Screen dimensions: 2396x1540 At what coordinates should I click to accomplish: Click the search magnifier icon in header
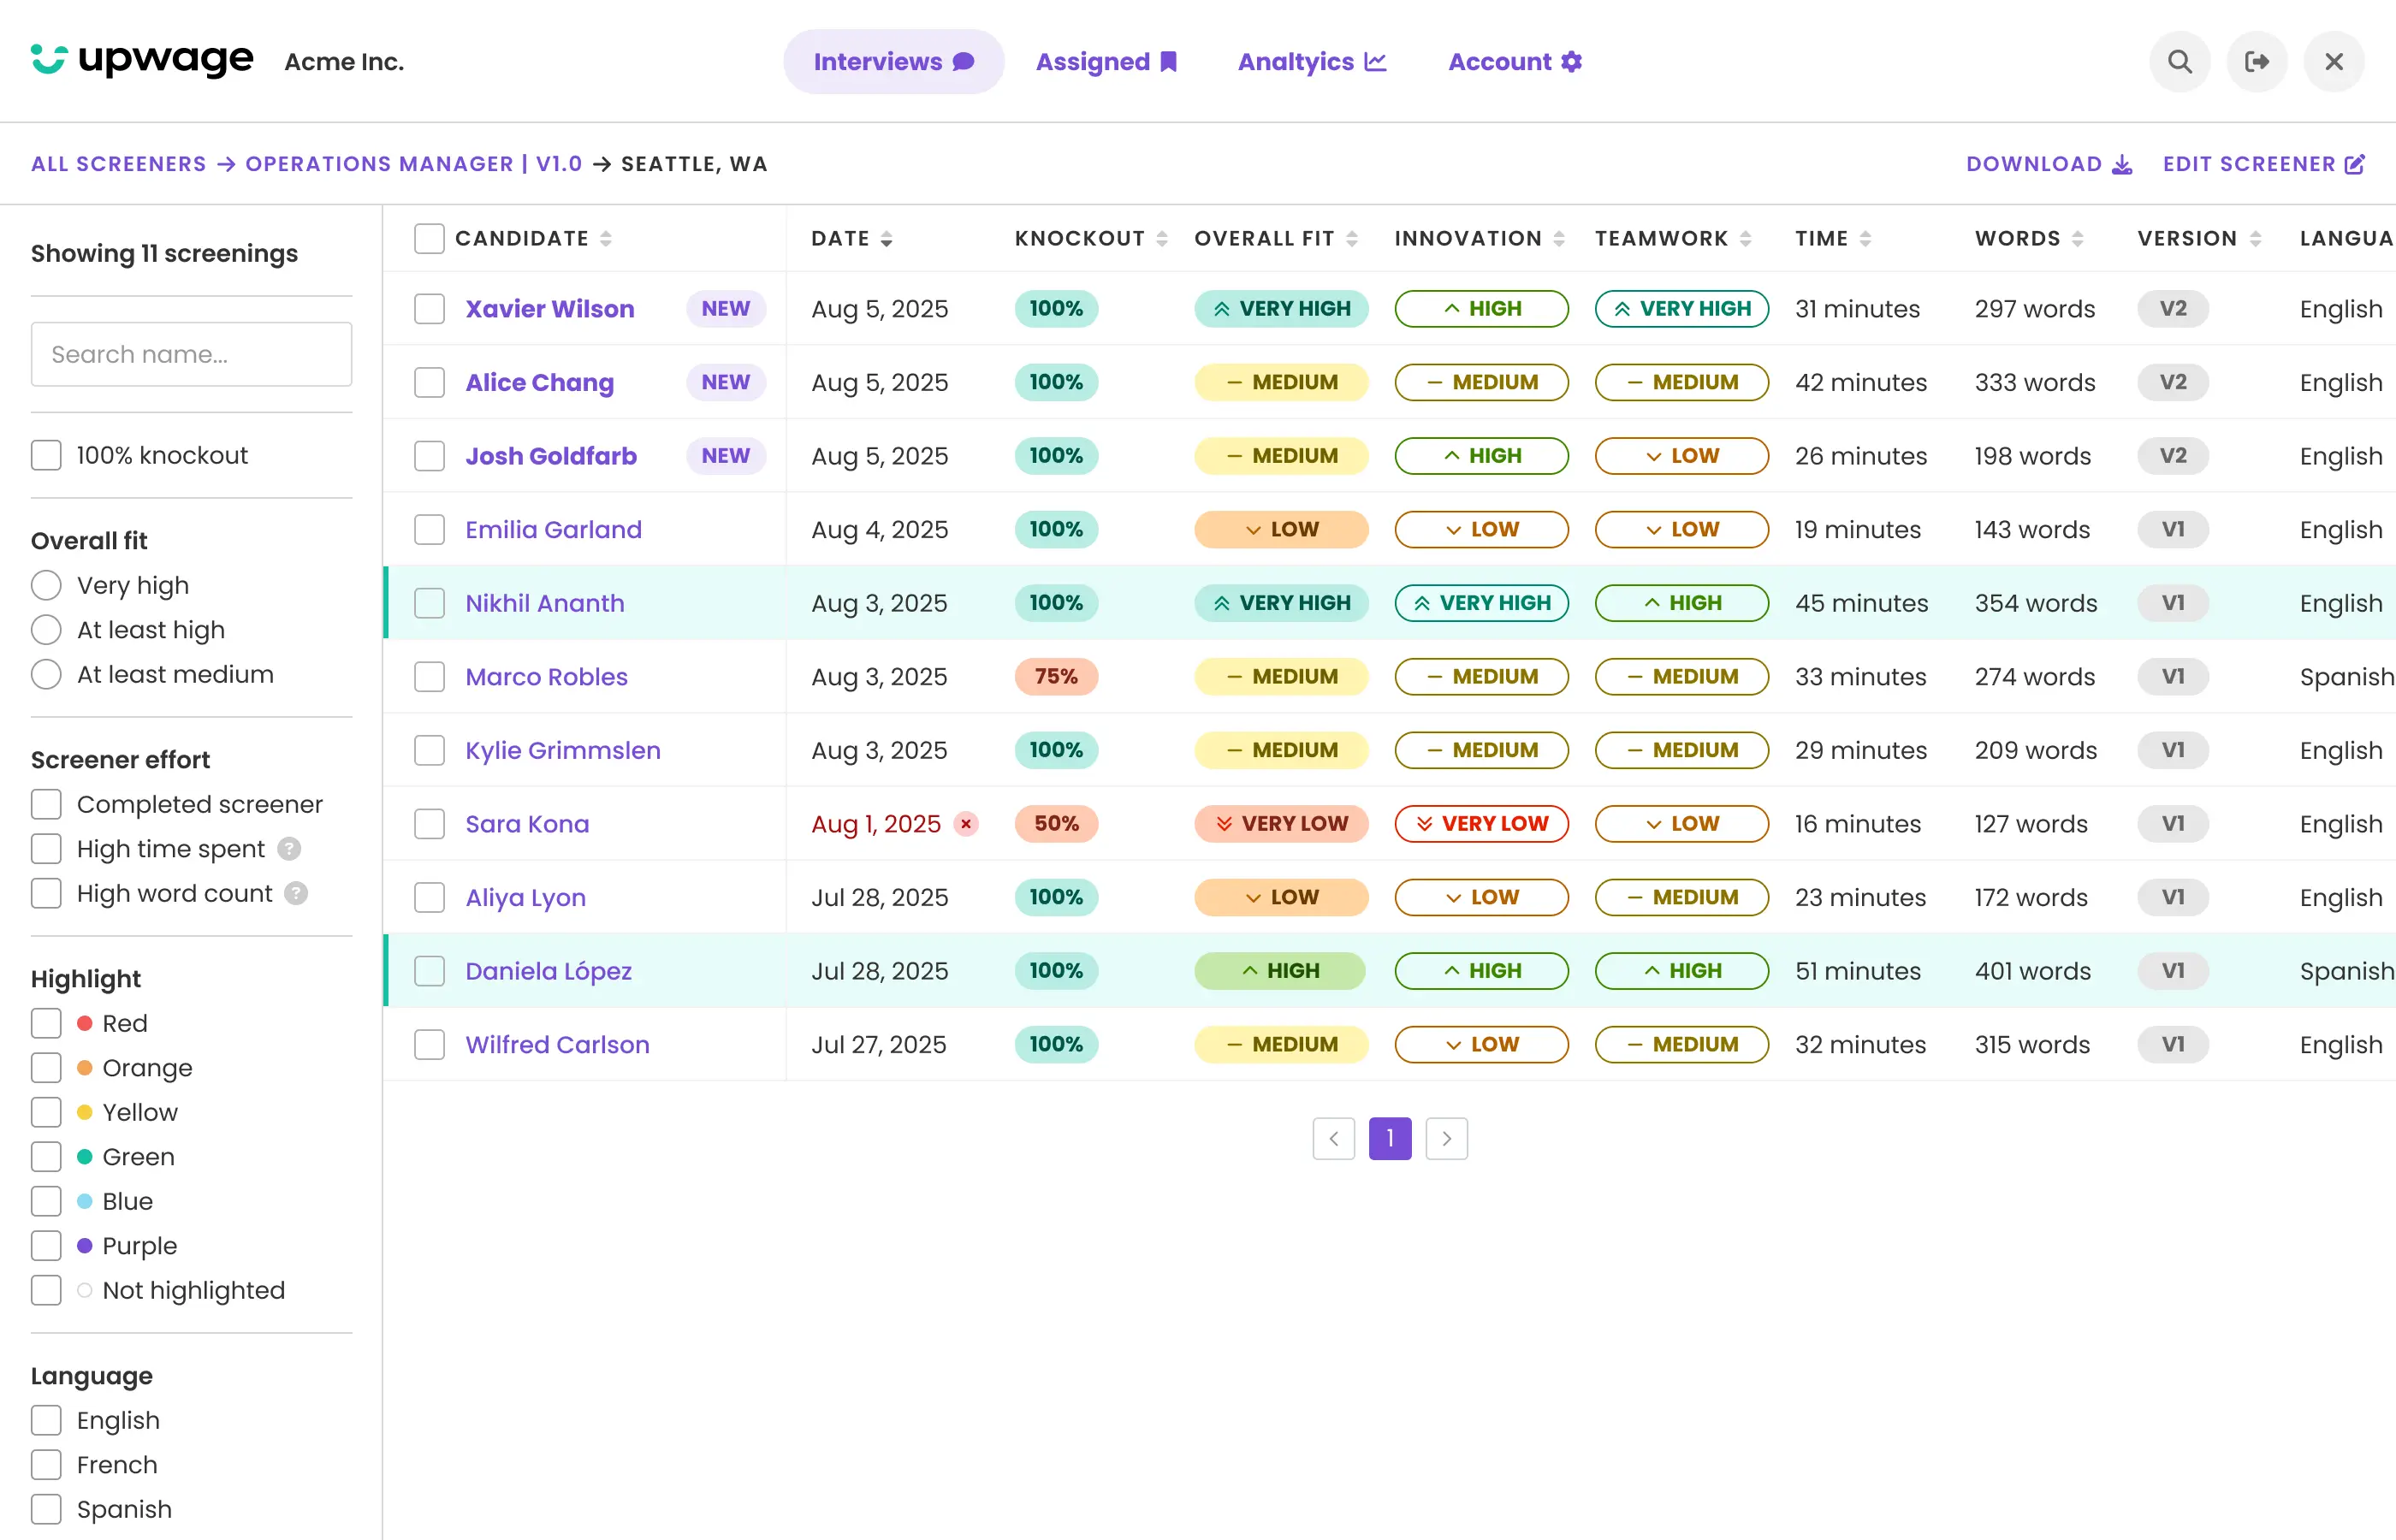click(2179, 62)
